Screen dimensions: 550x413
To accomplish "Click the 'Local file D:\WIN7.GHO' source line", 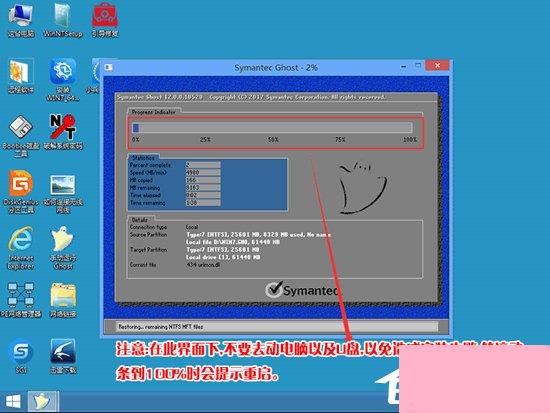I will (x=233, y=242).
